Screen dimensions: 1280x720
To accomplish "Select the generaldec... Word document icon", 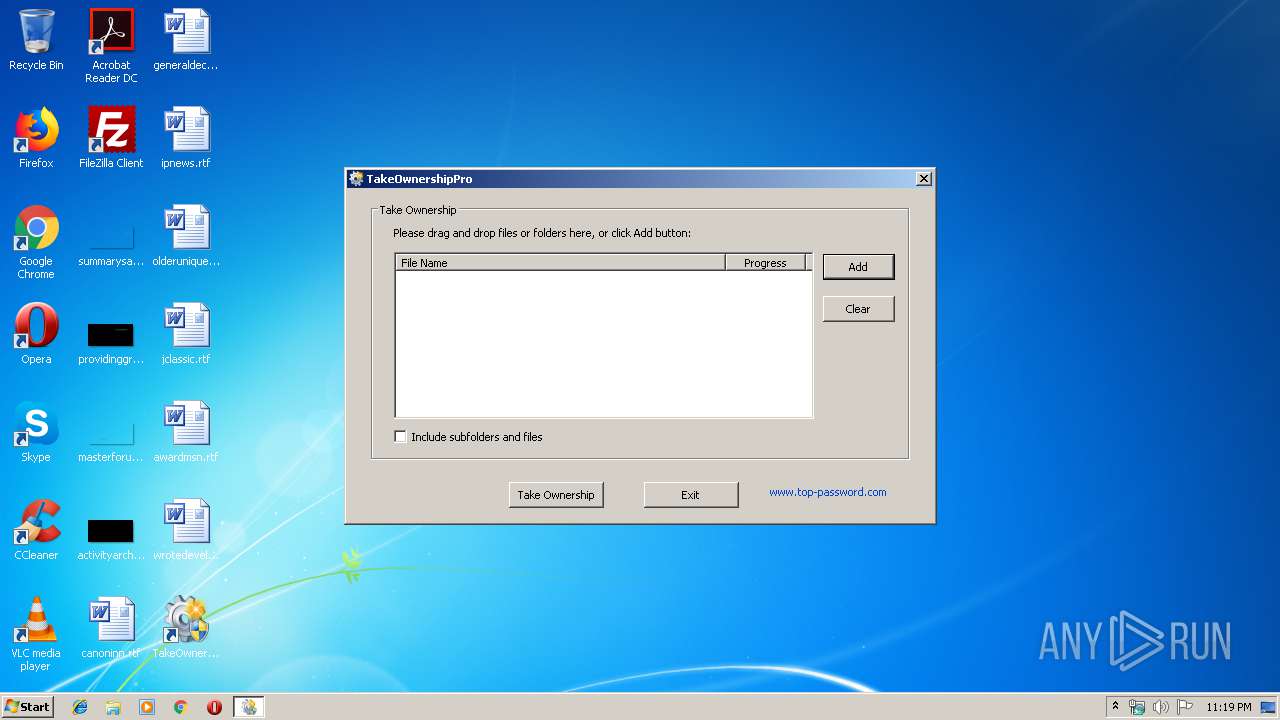I will coord(186,40).
